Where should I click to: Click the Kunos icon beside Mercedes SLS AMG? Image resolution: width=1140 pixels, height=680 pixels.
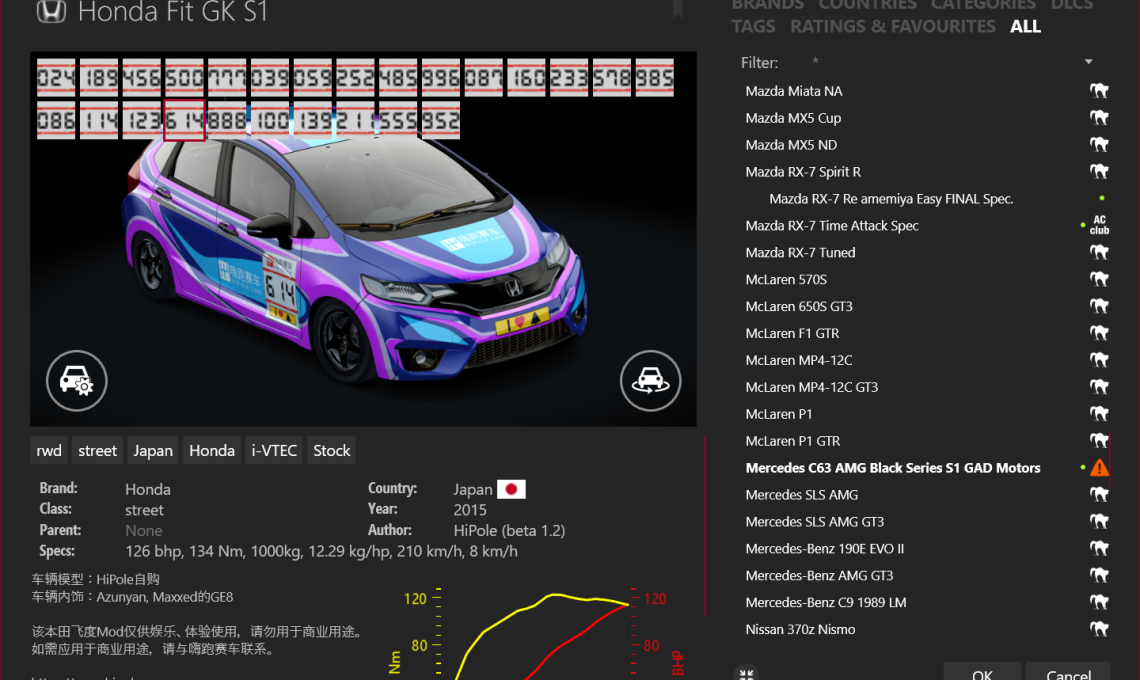pos(1099,495)
